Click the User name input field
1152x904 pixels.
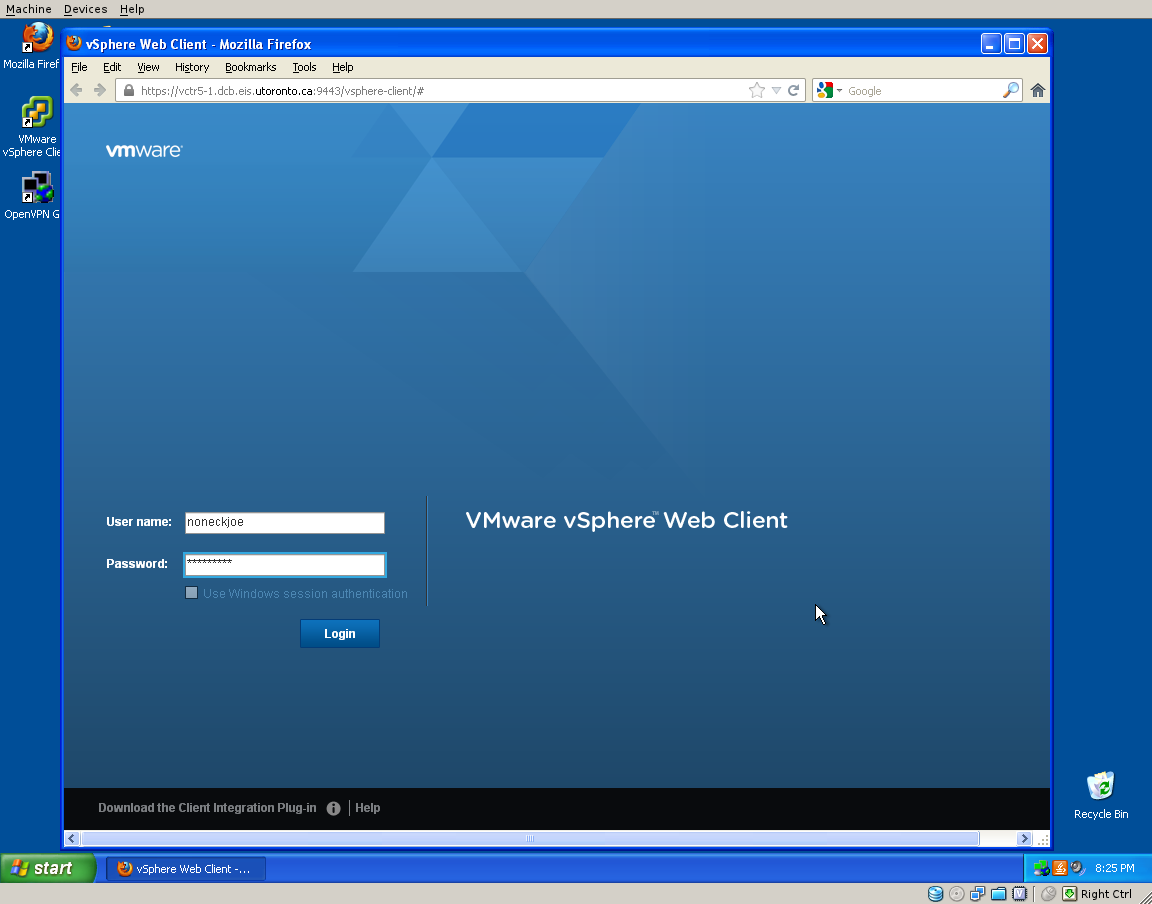(x=284, y=523)
